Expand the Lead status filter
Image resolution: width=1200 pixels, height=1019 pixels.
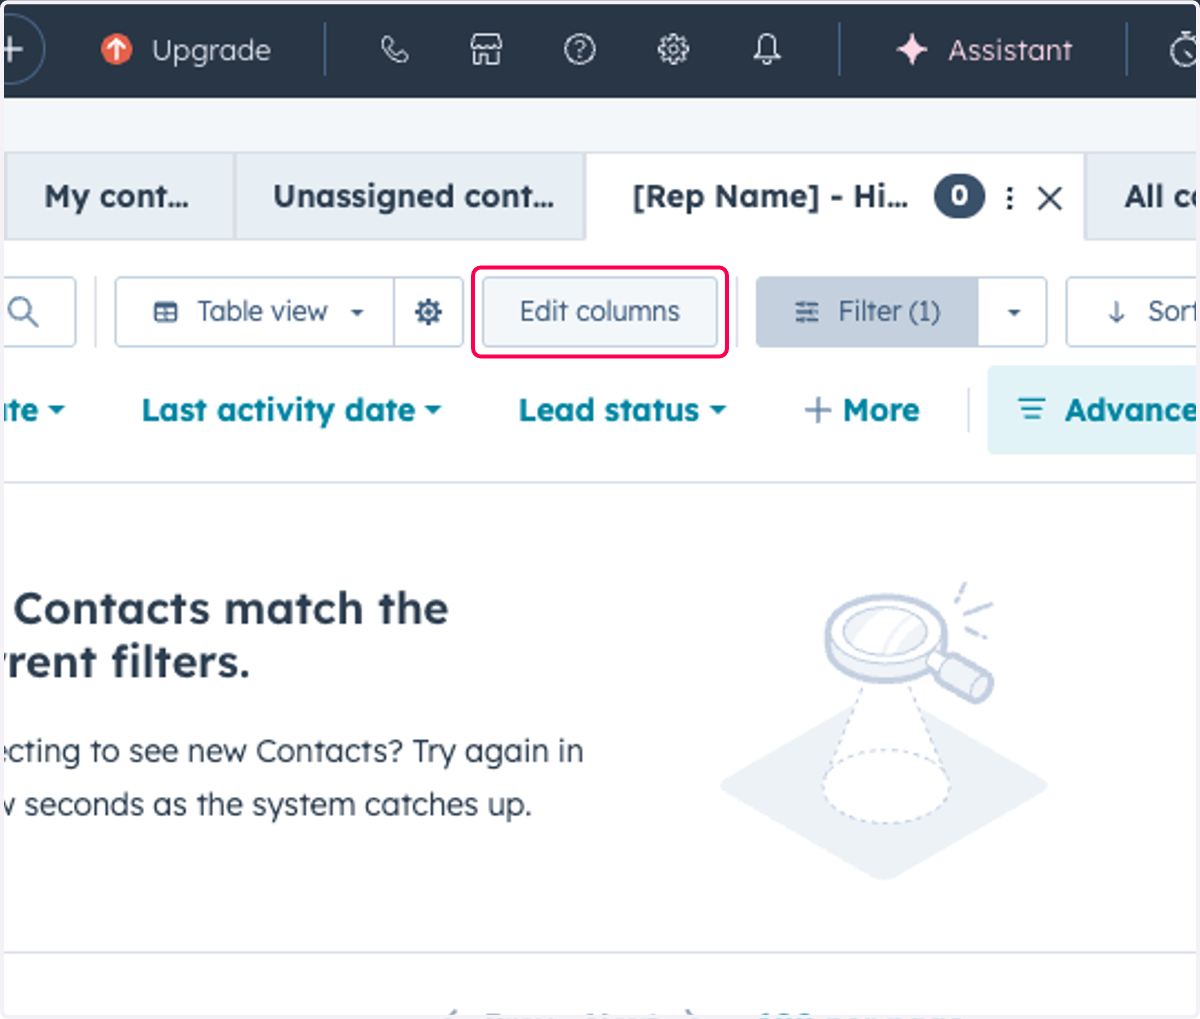[x=622, y=410]
